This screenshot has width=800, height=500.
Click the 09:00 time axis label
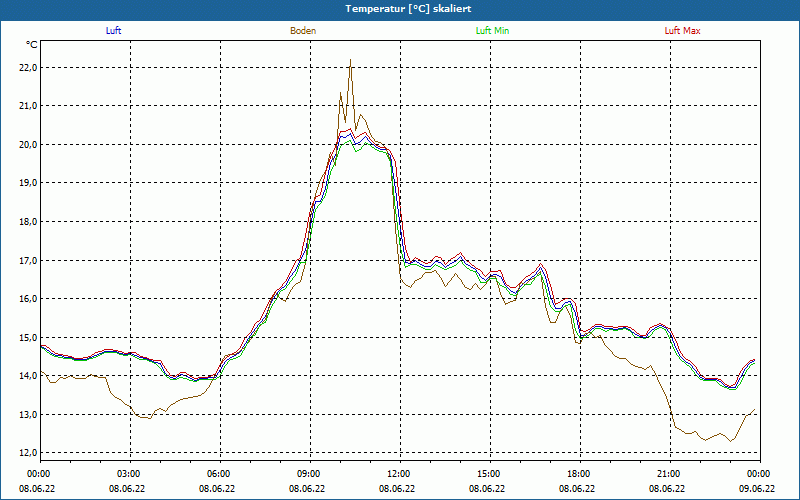(x=310, y=474)
